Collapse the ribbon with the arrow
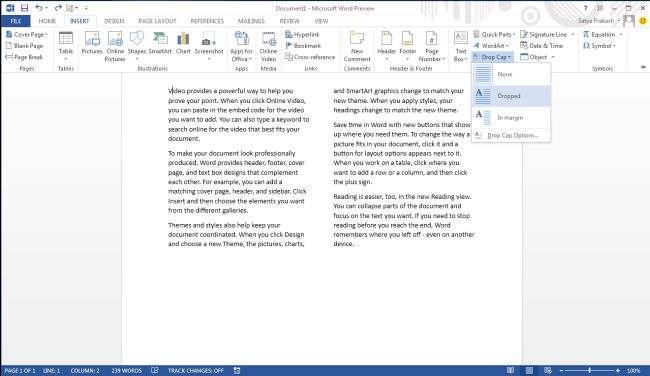The width and height of the screenshot is (650, 376). (643, 67)
